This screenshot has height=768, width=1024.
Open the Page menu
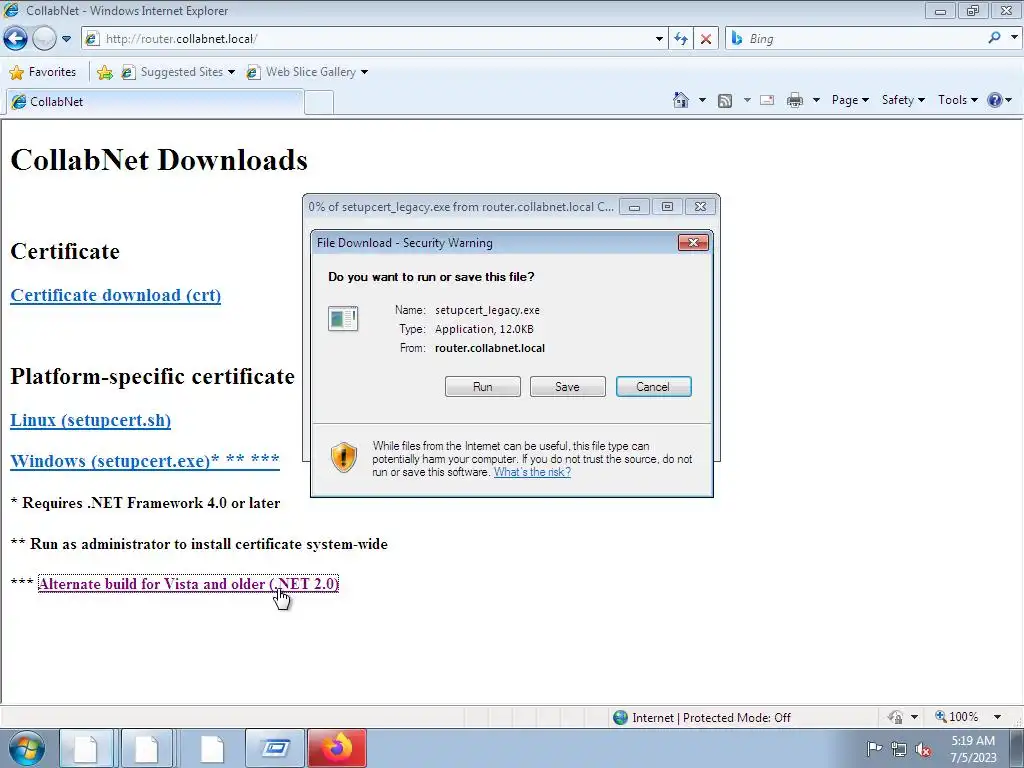(850, 100)
